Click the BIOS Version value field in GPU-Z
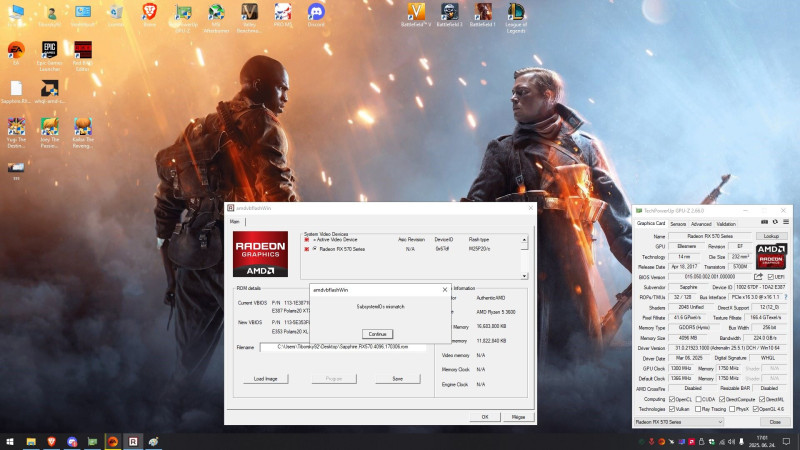The height and width of the screenshot is (450, 800). [710, 277]
